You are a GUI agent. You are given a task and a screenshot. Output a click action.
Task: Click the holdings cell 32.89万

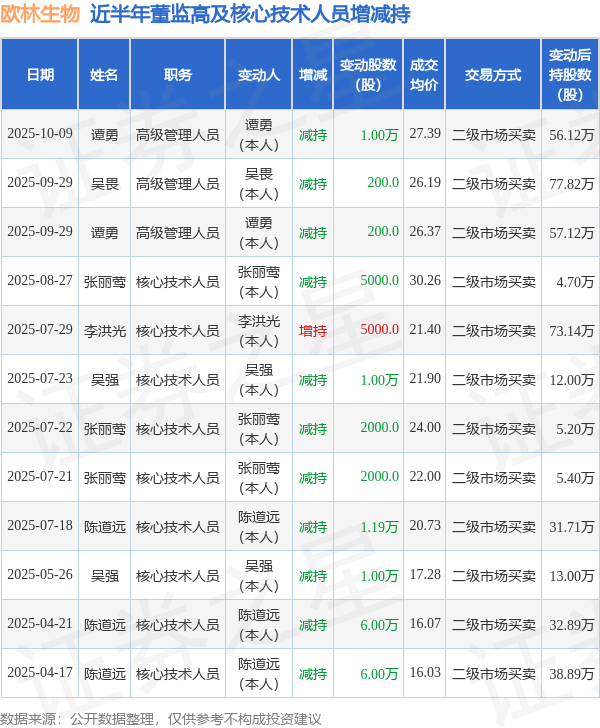coord(571,625)
